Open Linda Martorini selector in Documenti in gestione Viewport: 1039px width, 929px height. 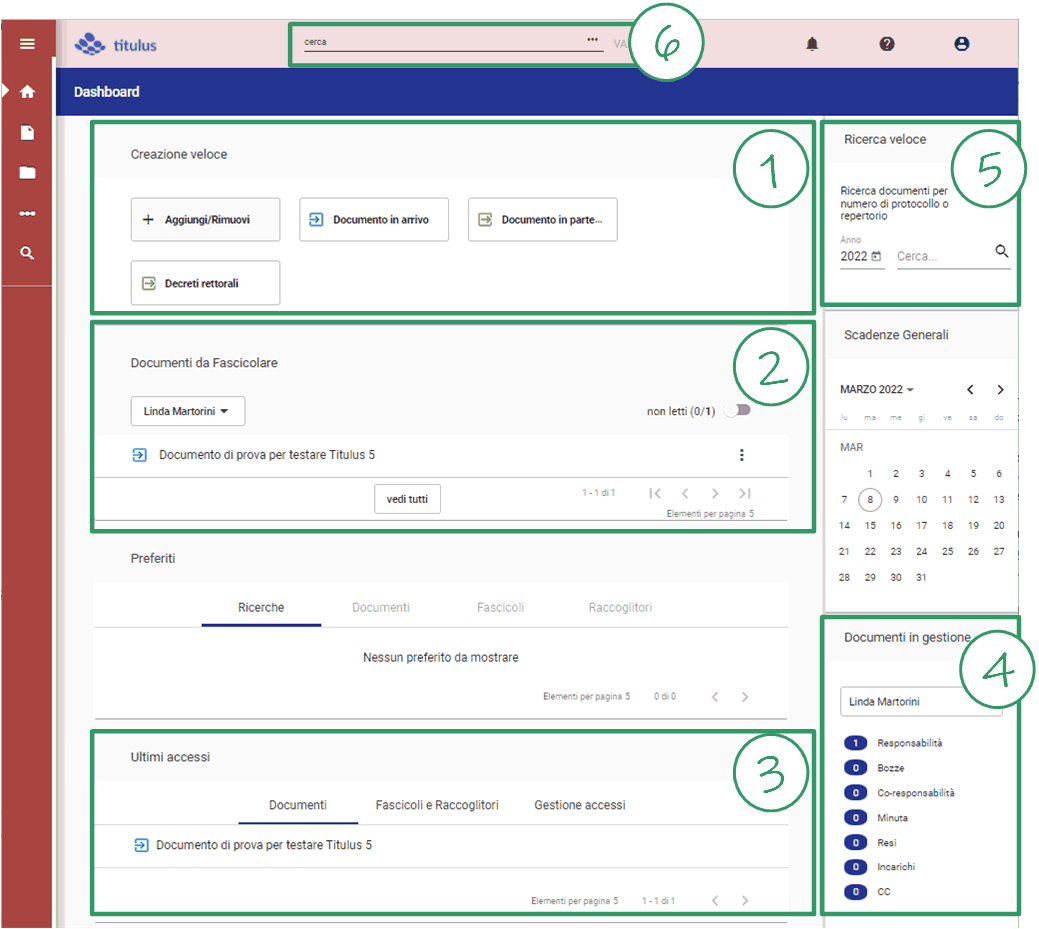coord(920,702)
